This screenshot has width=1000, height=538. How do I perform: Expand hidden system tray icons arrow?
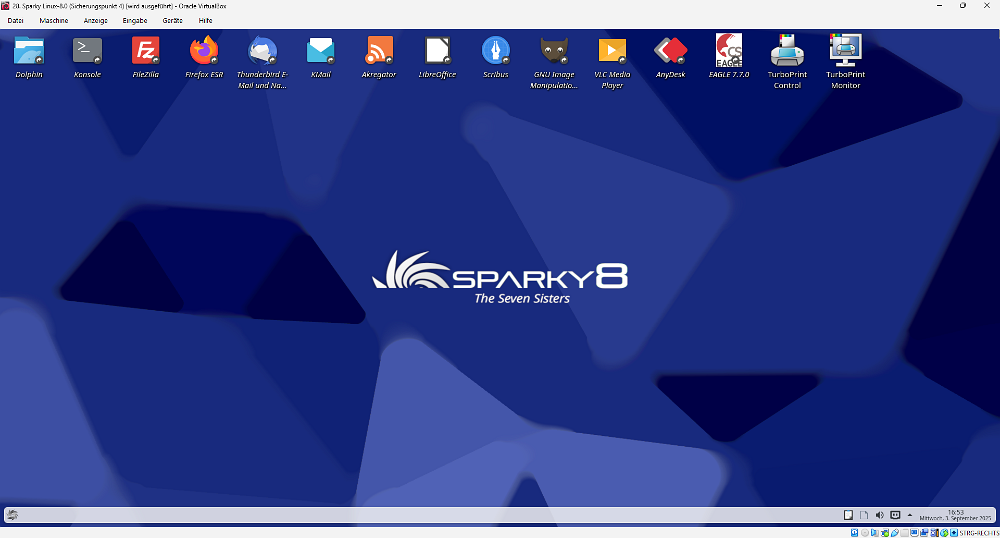tap(910, 515)
